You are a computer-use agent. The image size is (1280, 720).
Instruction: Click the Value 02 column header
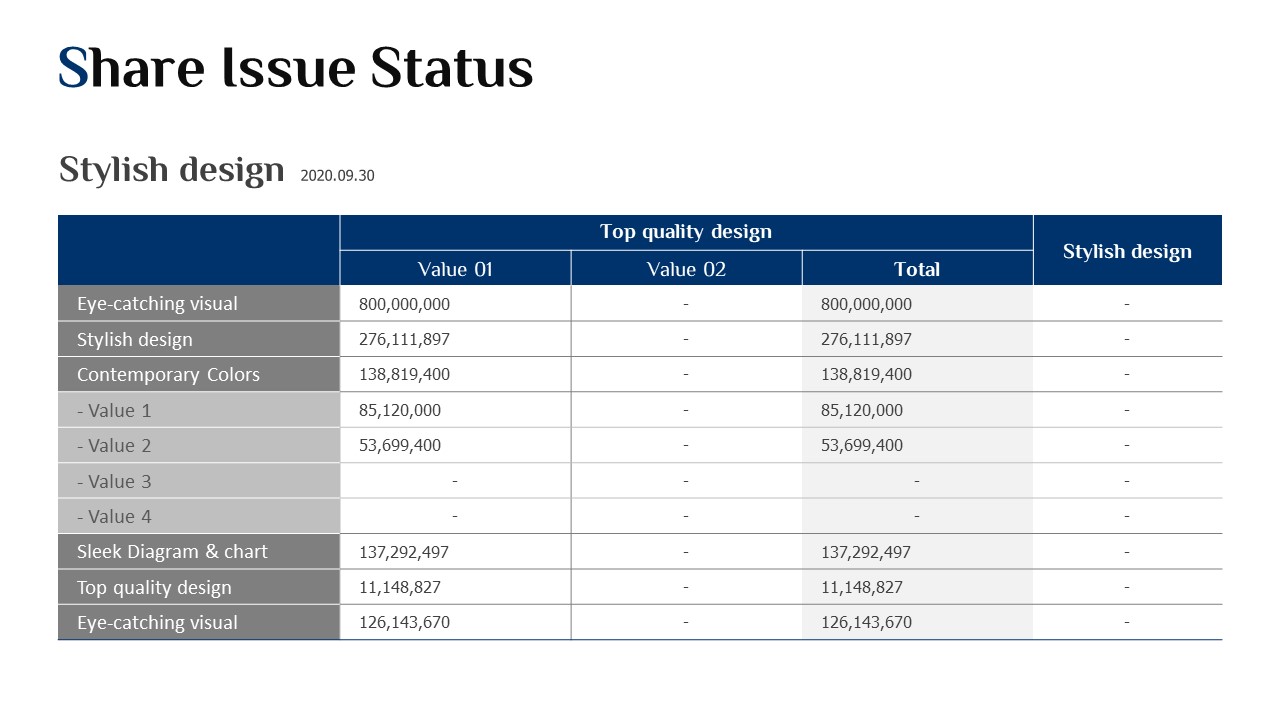tap(686, 268)
